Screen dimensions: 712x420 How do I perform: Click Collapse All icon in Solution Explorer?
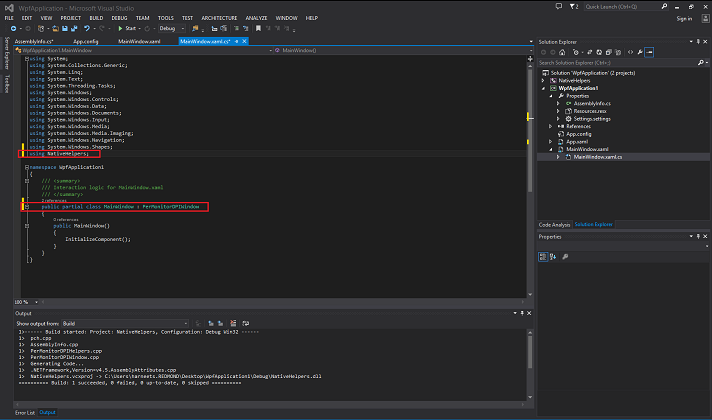point(608,52)
